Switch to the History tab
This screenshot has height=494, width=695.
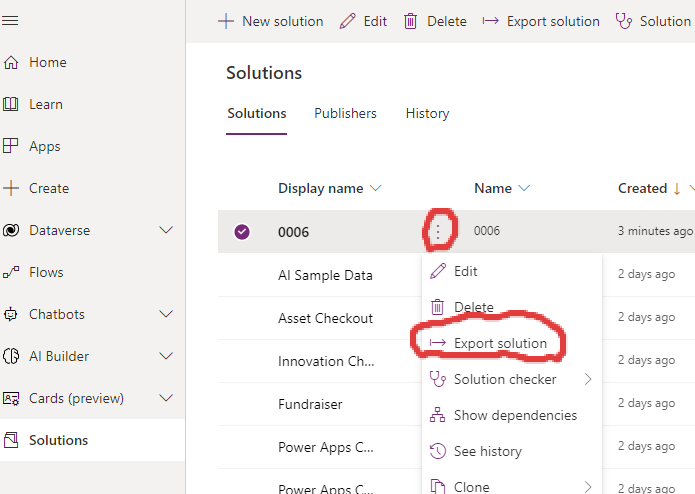pyautogui.click(x=427, y=113)
